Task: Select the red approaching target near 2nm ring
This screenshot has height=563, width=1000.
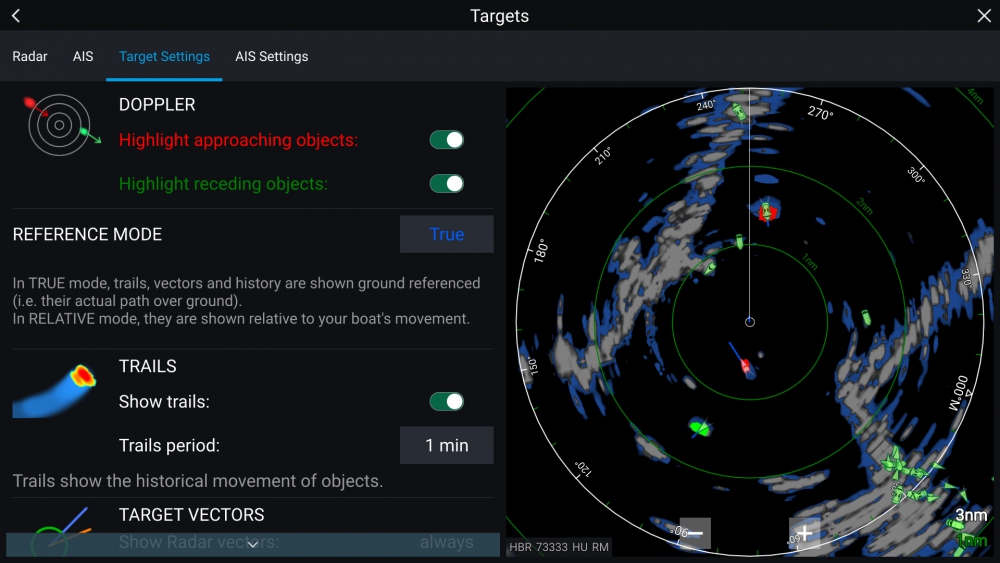Action: pos(767,211)
